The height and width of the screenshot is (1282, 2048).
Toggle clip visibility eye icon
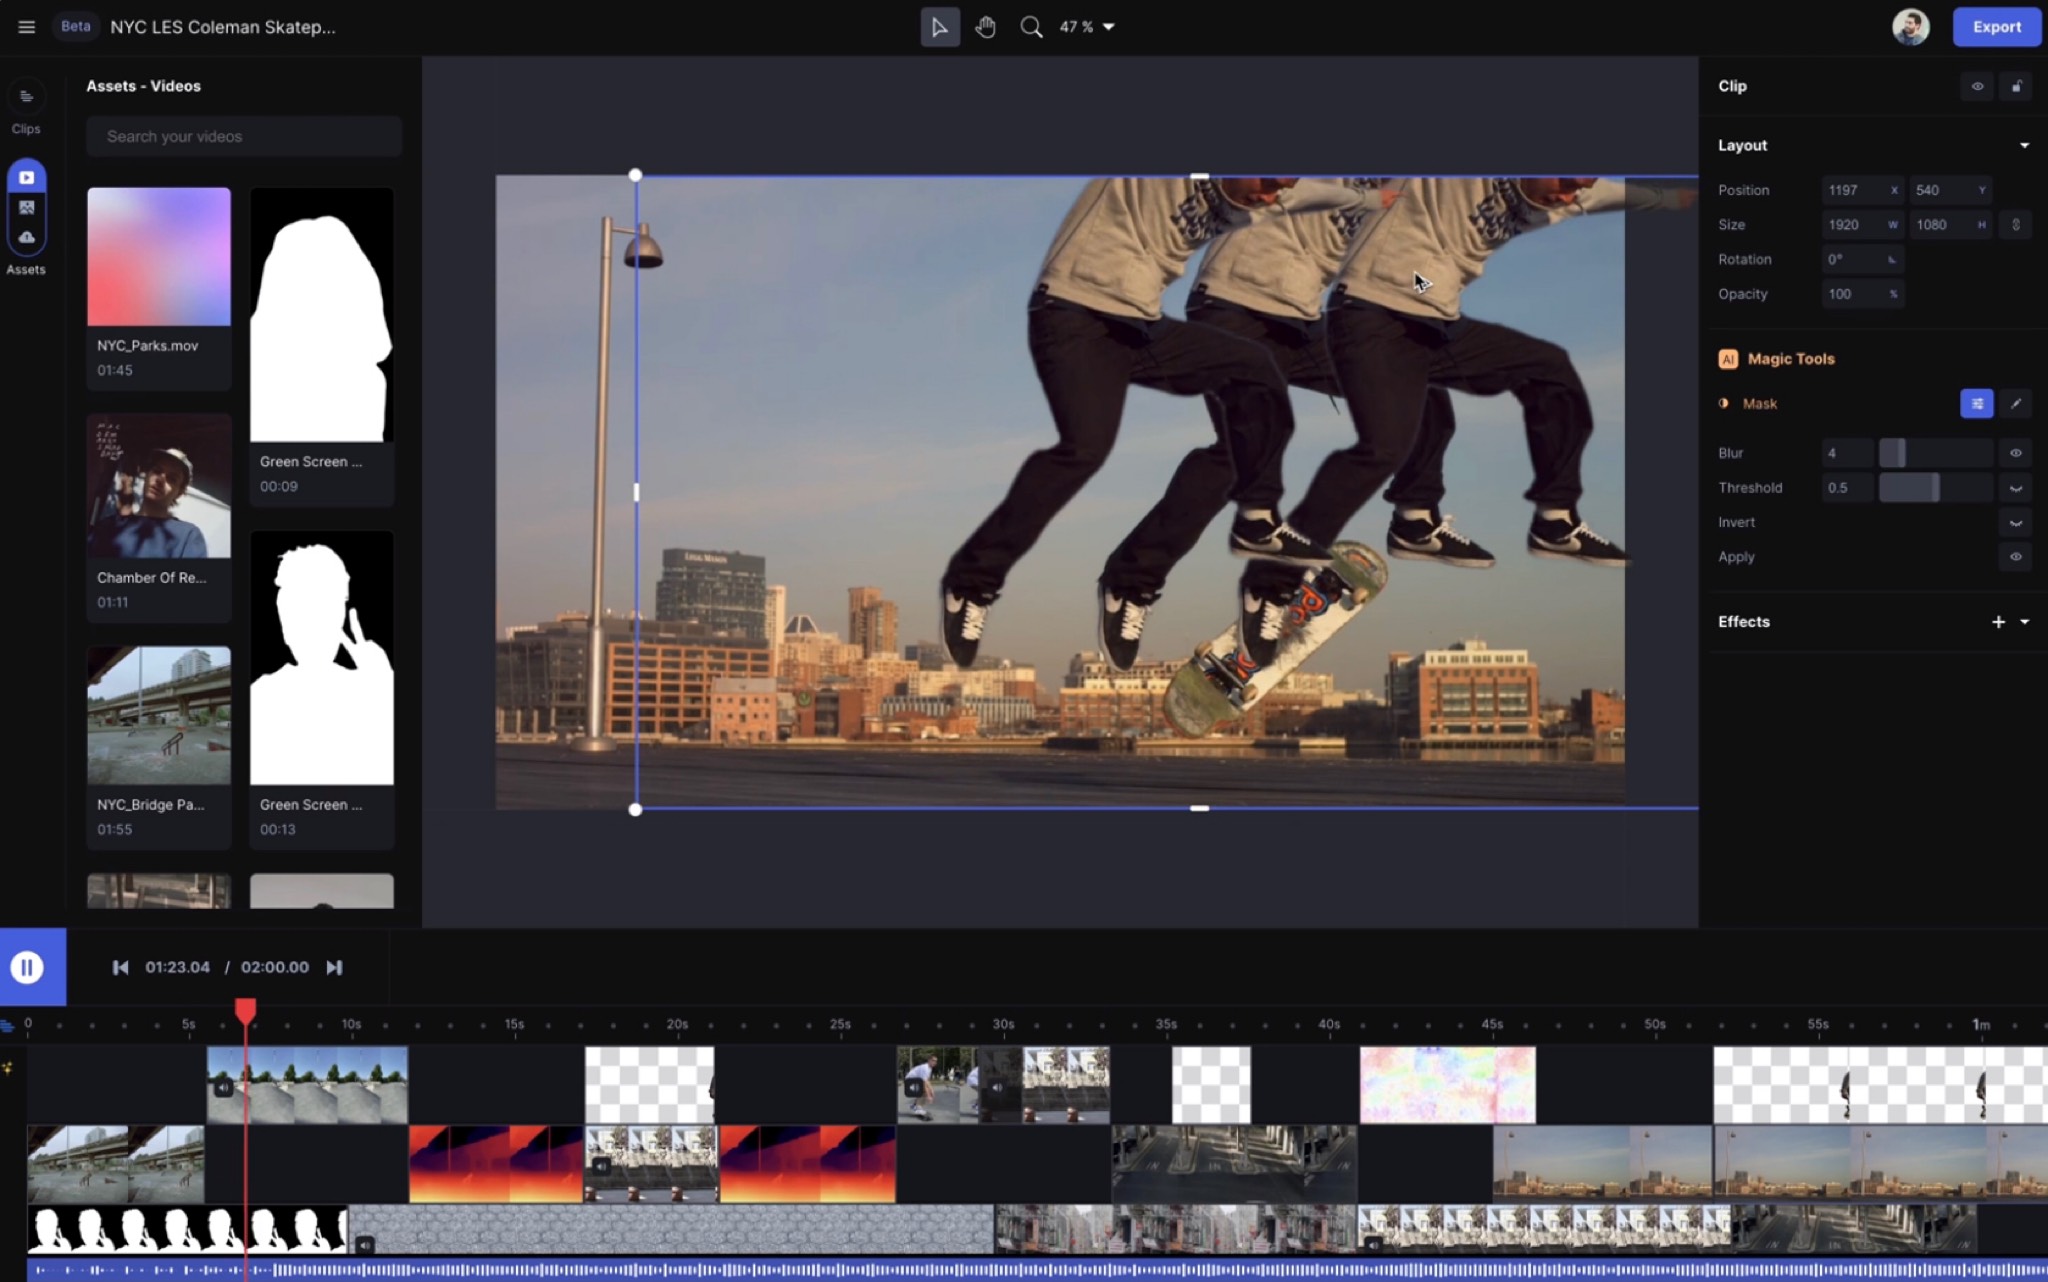point(1977,86)
